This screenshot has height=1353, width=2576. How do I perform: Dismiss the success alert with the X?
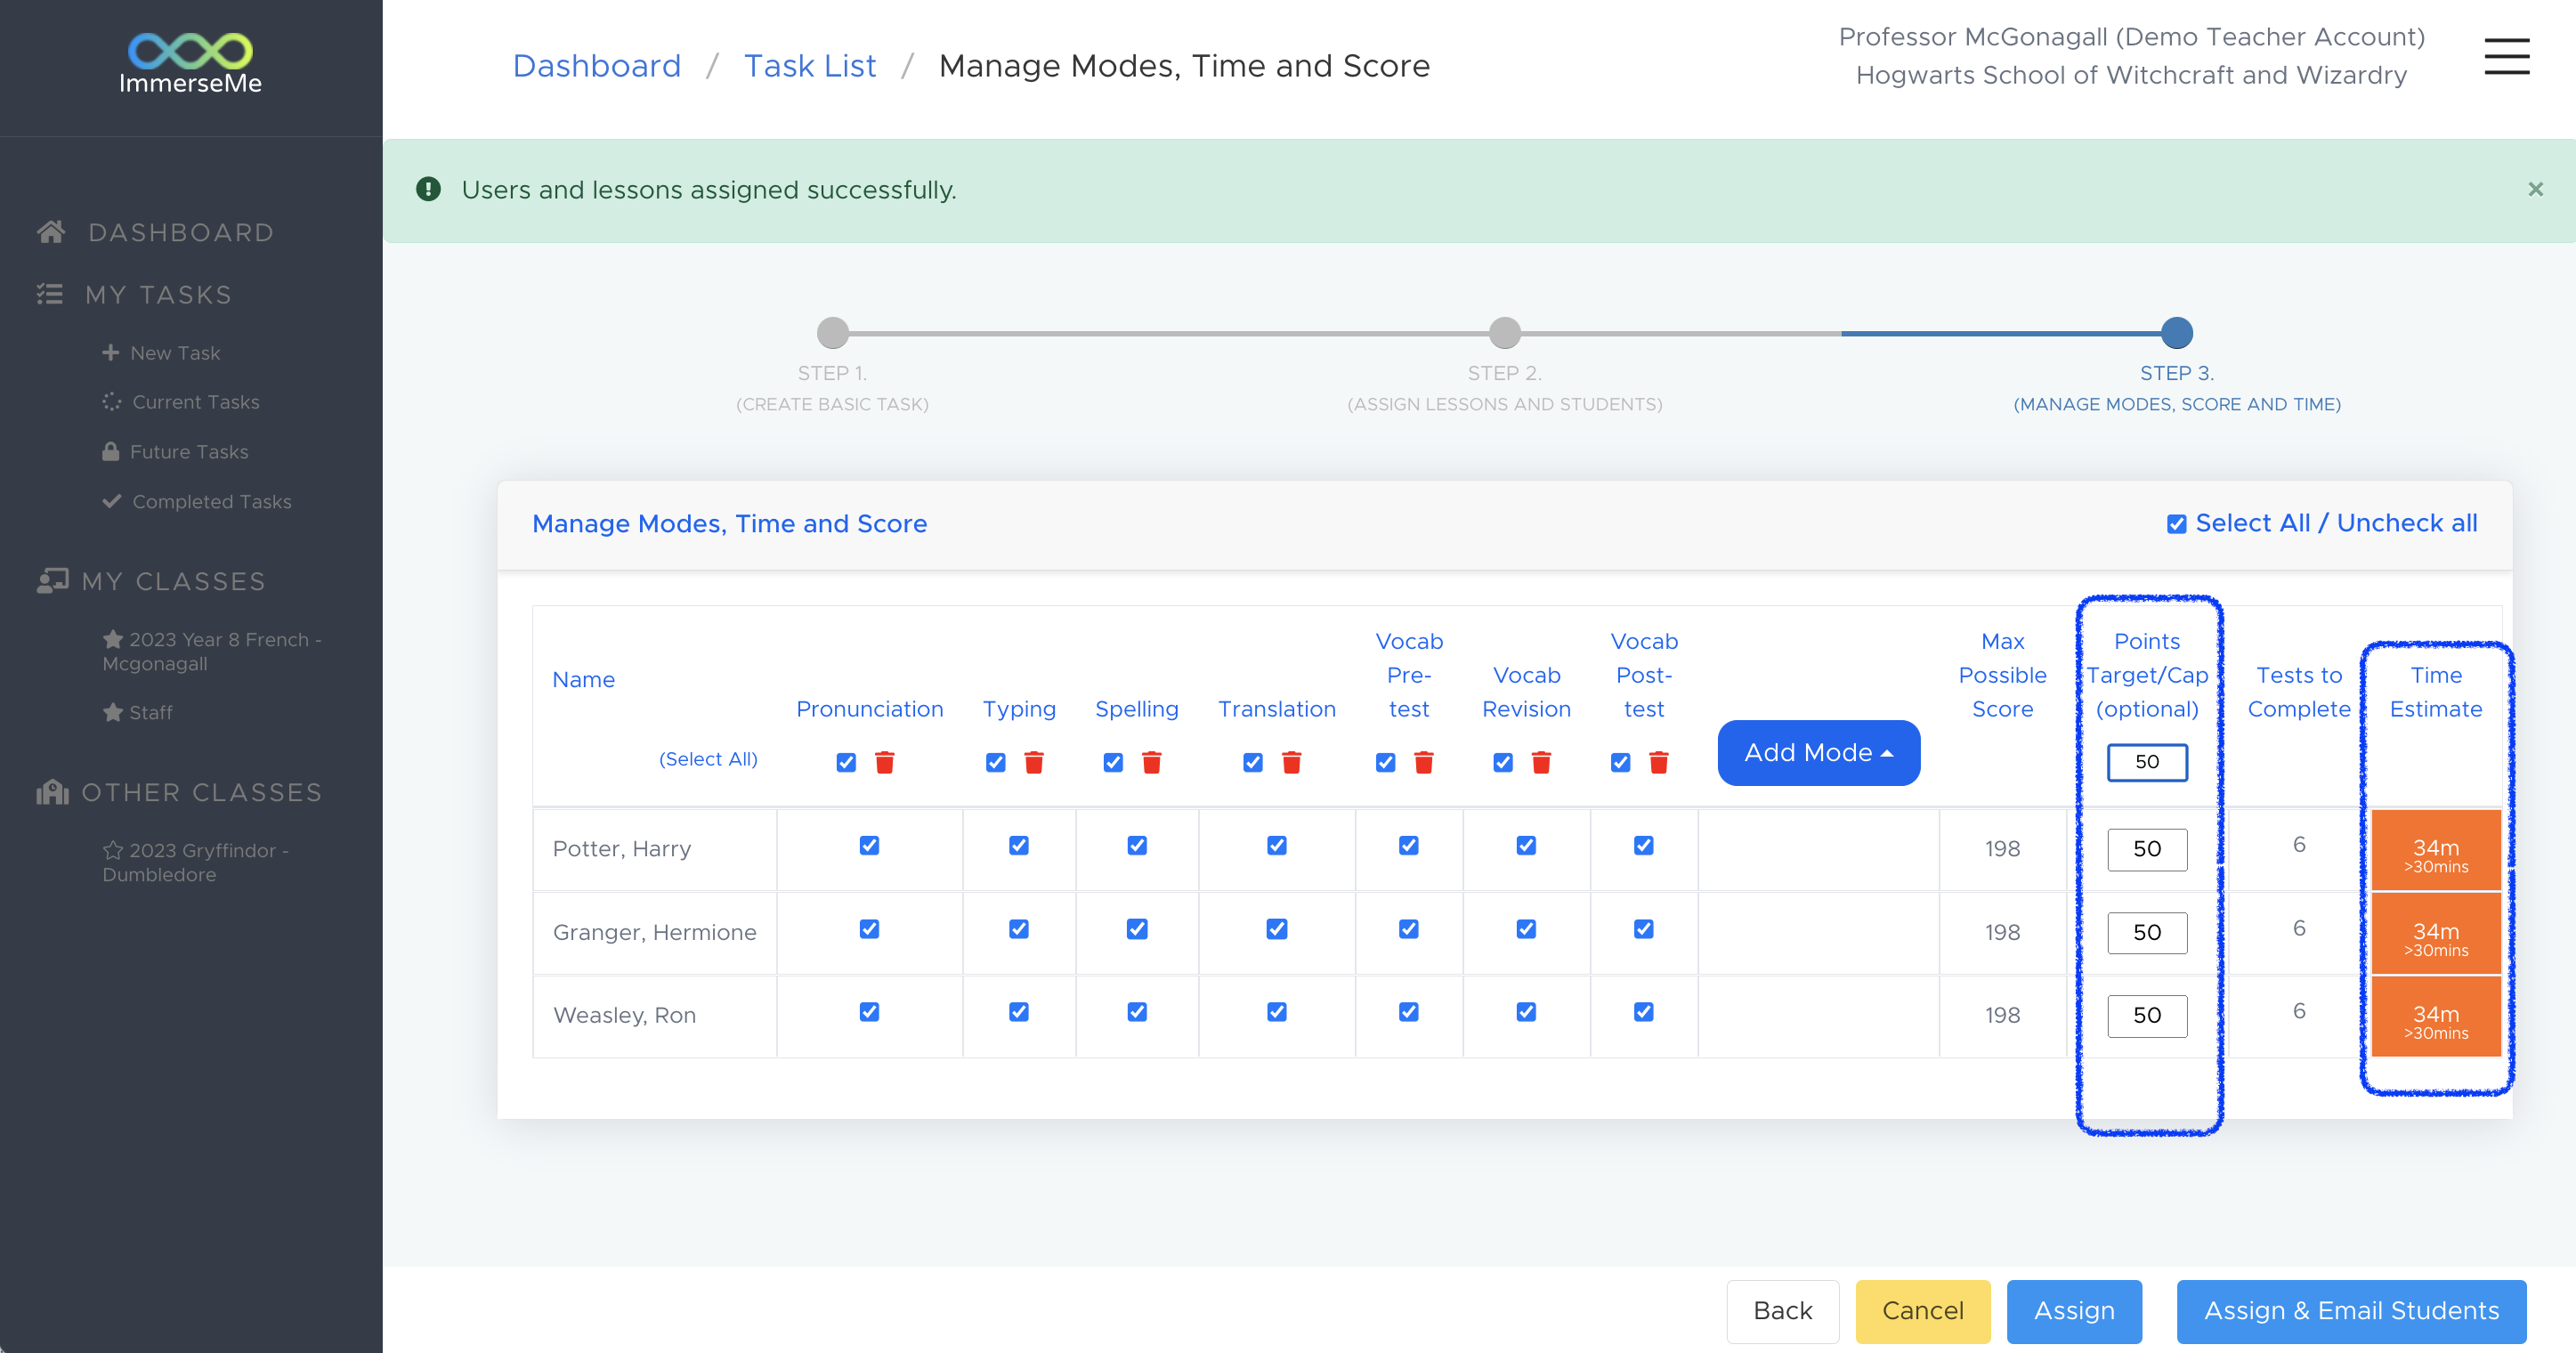tap(2535, 189)
